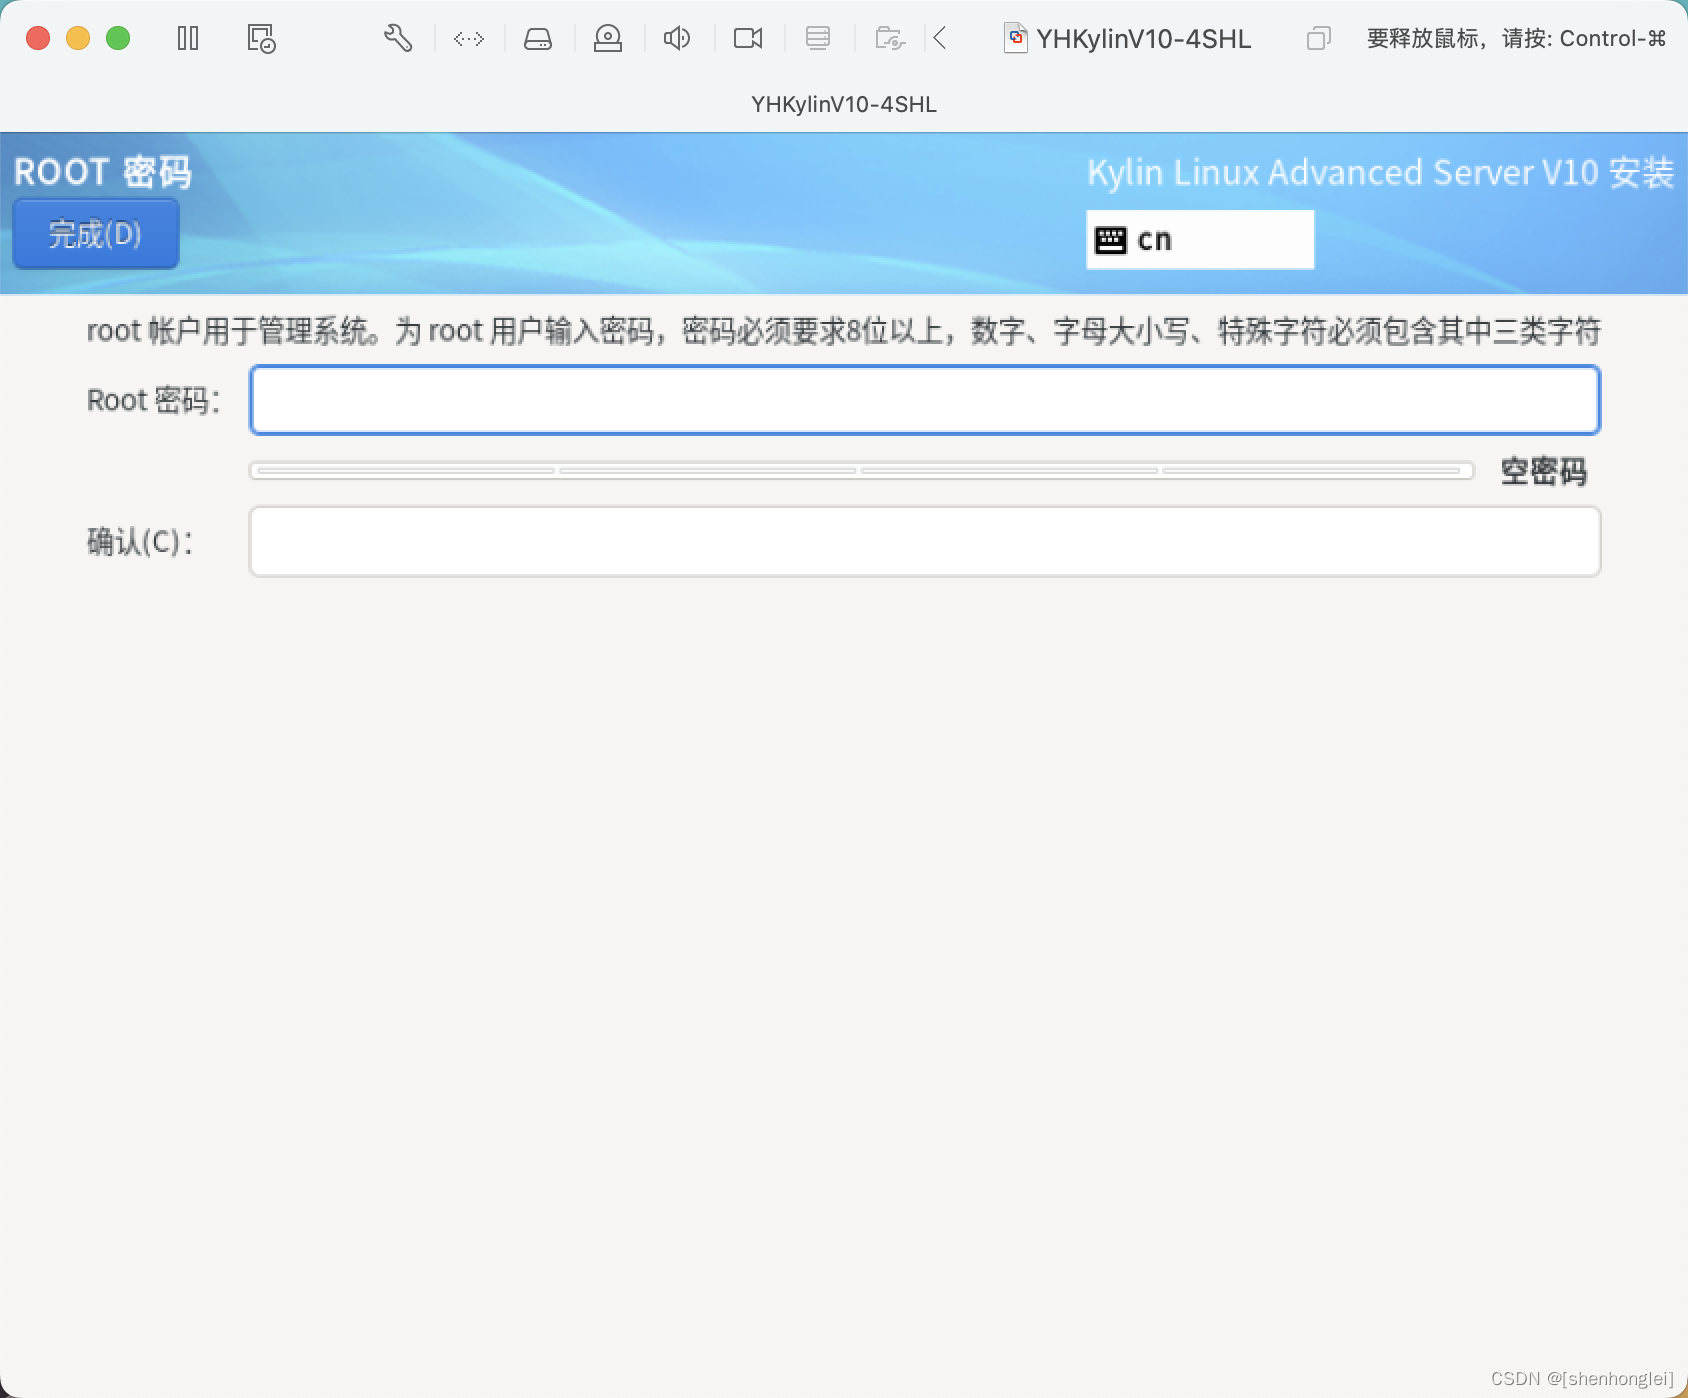Focus the Root 密码 input field
This screenshot has width=1688, height=1398.
tap(925, 400)
